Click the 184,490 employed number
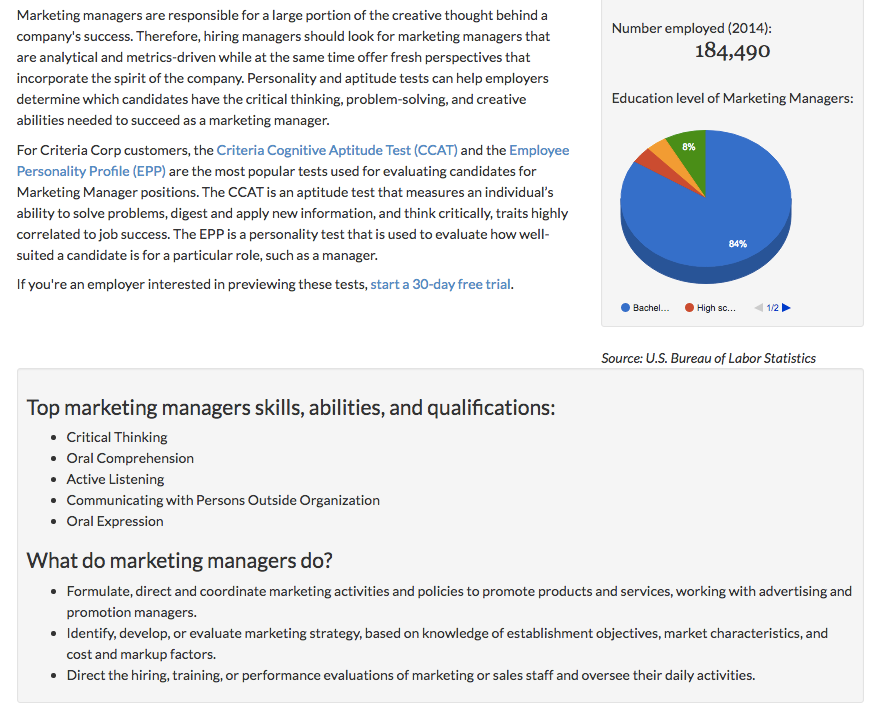This screenshot has width=882, height=706. (732, 51)
